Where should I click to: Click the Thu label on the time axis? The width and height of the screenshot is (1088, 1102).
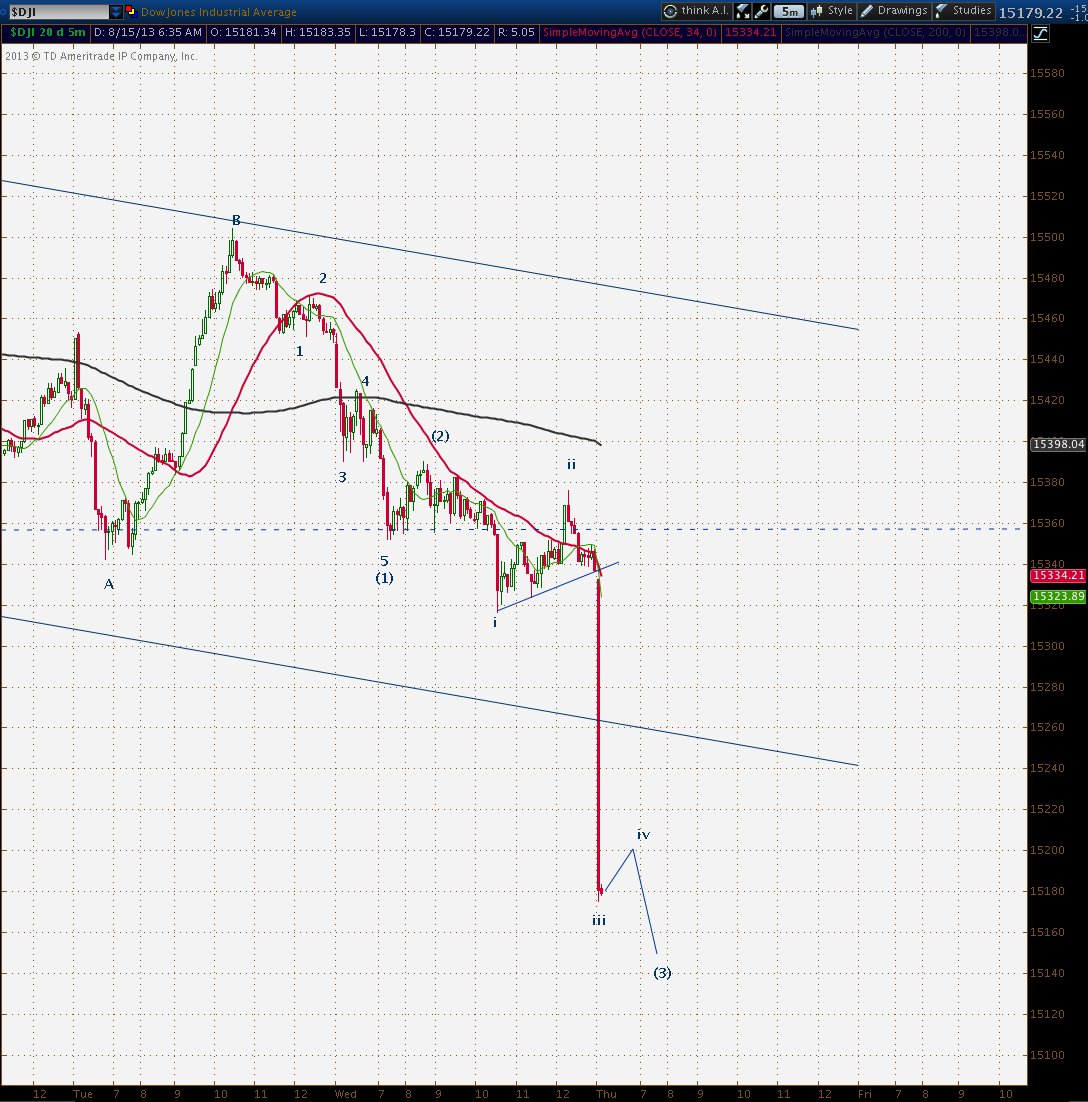tap(607, 1094)
